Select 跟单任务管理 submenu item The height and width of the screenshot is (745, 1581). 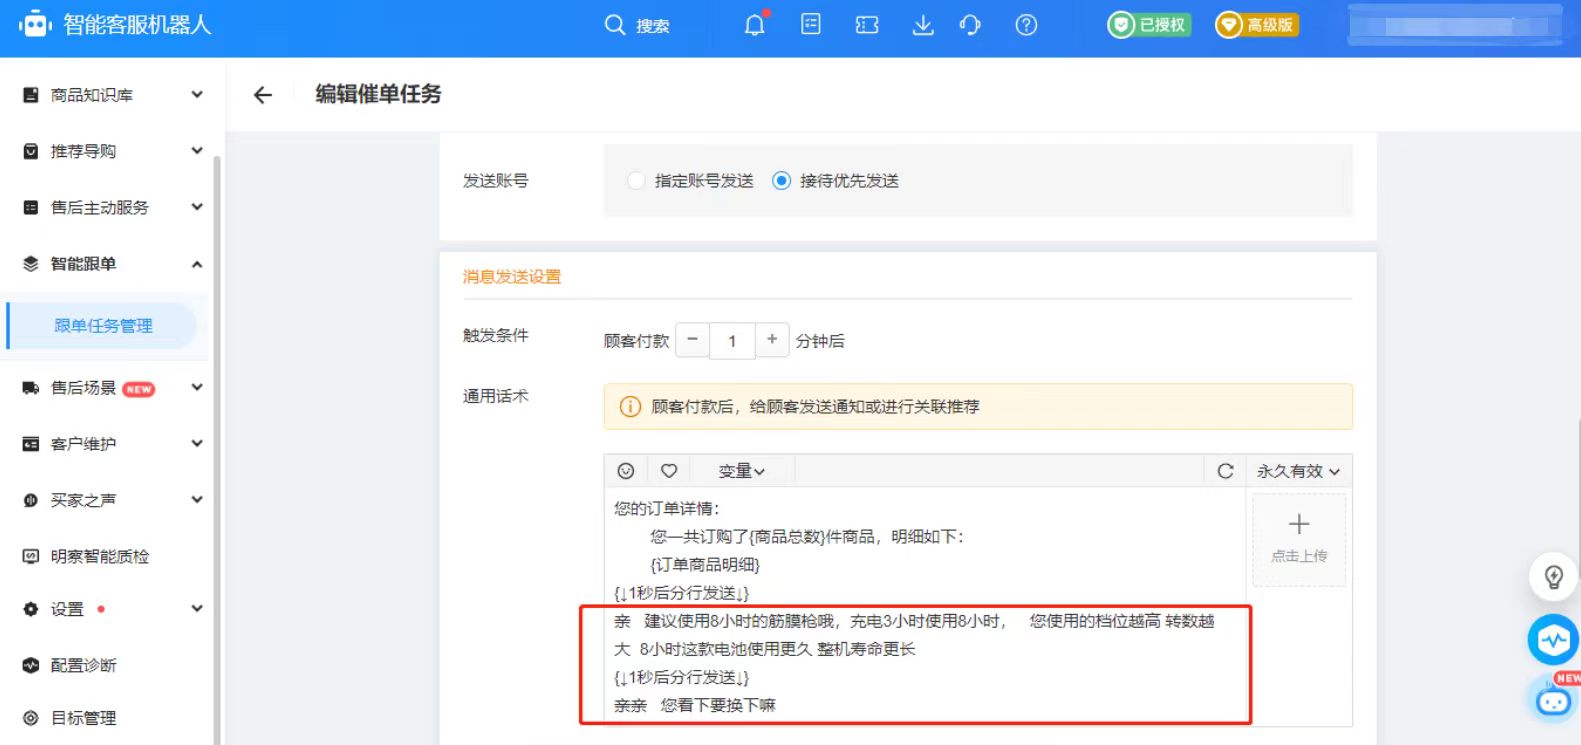point(103,326)
